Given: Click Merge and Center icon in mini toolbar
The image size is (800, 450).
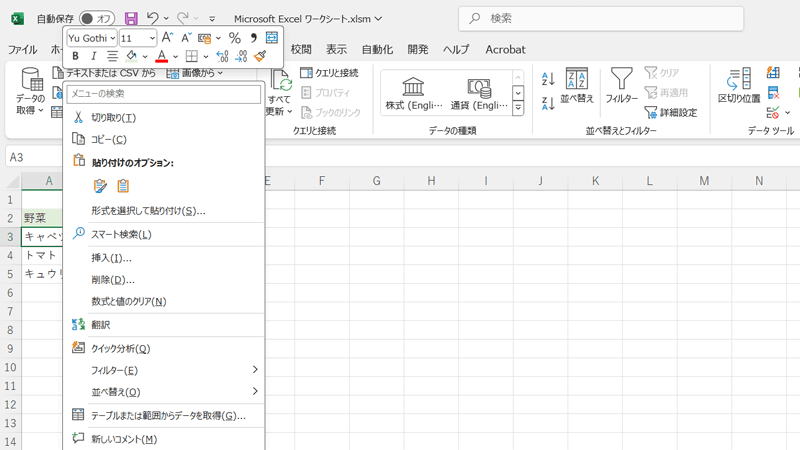Looking at the screenshot, I should (272, 38).
